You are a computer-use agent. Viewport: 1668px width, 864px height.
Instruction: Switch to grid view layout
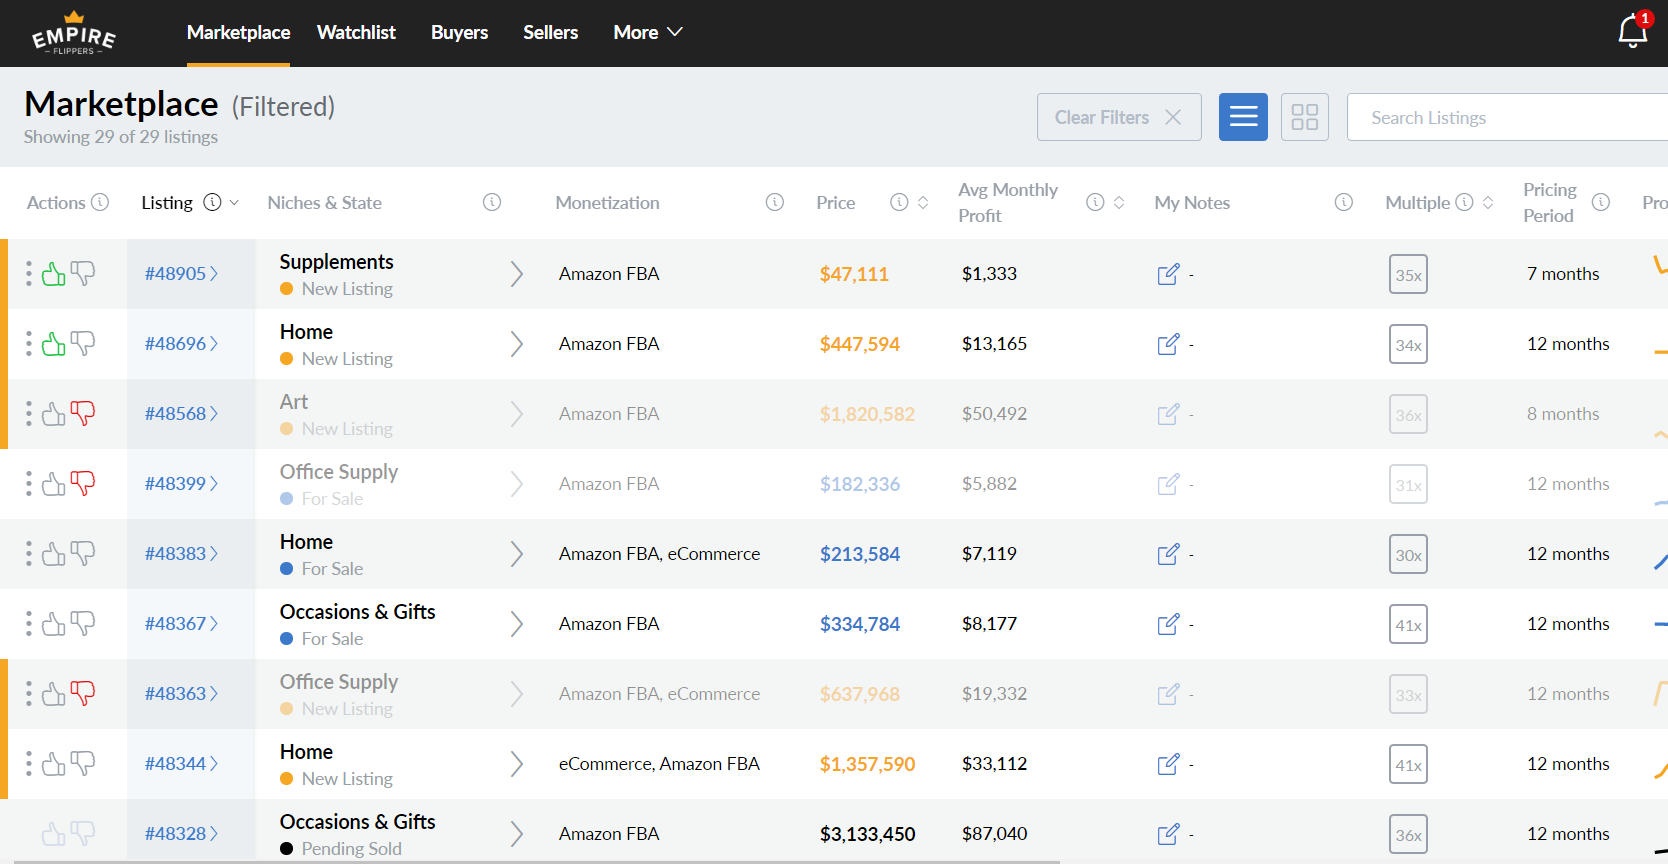1304,117
